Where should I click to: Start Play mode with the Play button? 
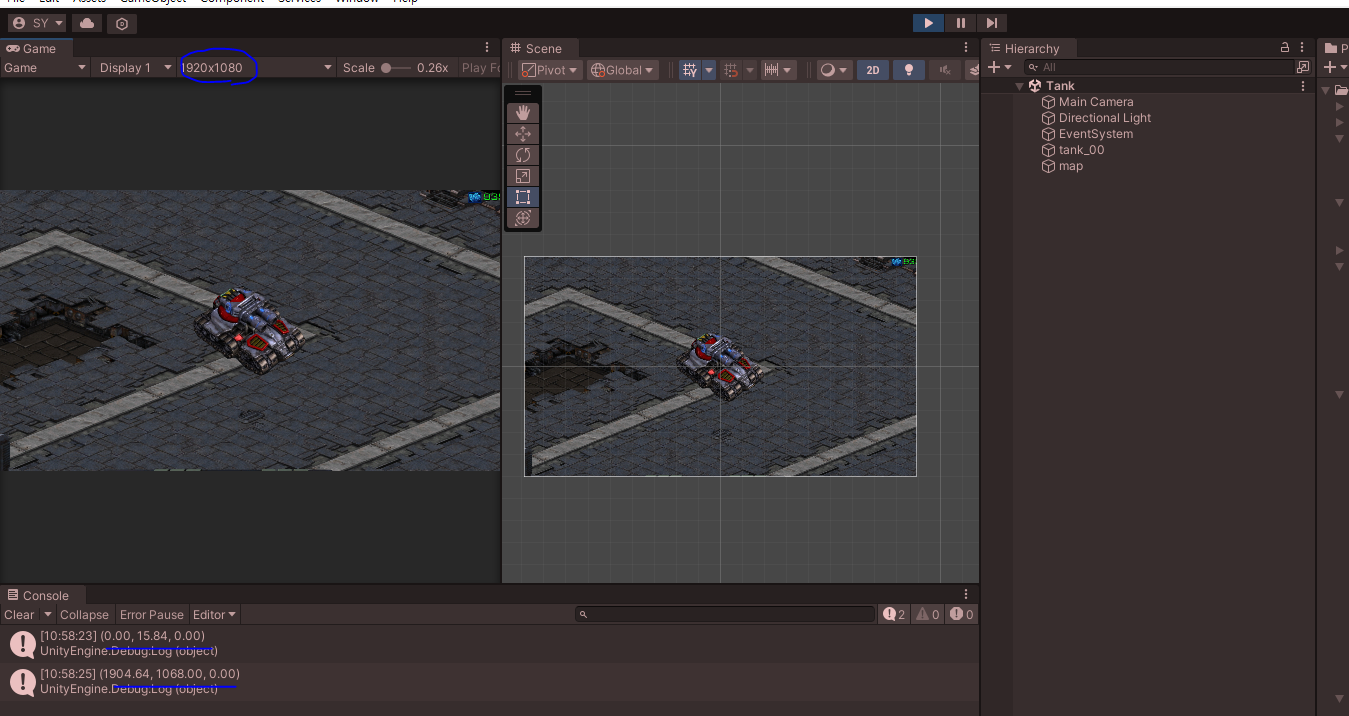coord(928,22)
